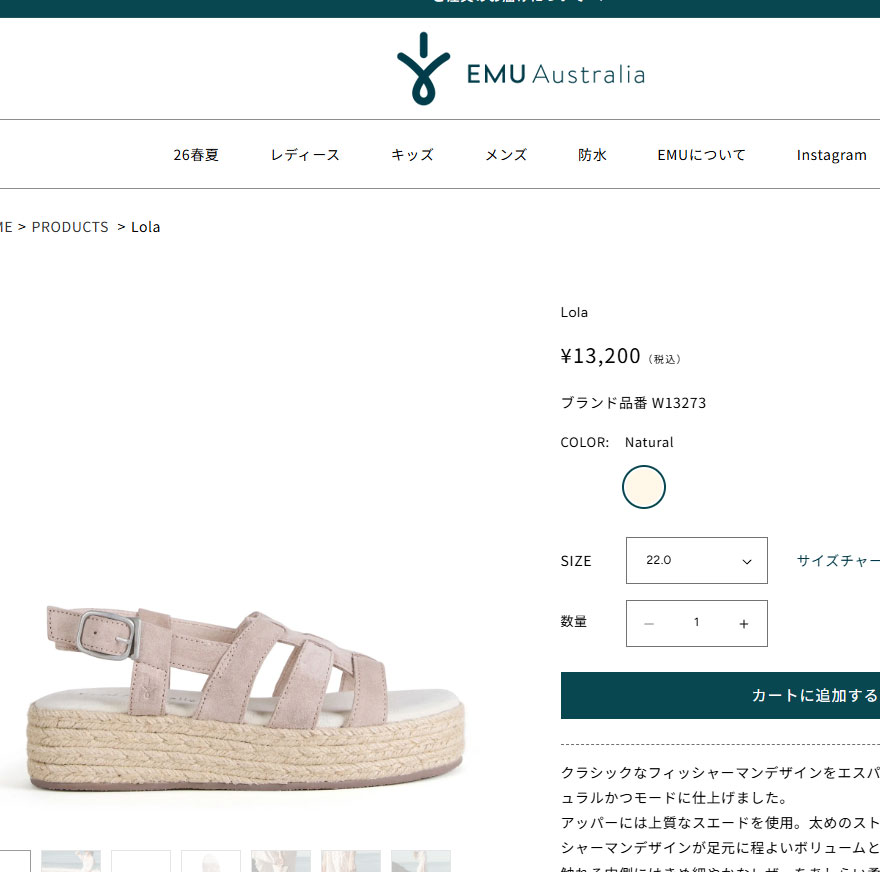The image size is (880, 872).
Task: Open the サイズチャート size chart link
Action: 838,561
